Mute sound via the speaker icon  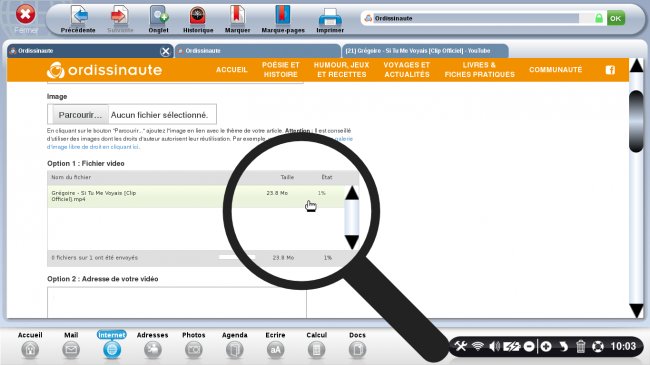coord(494,346)
